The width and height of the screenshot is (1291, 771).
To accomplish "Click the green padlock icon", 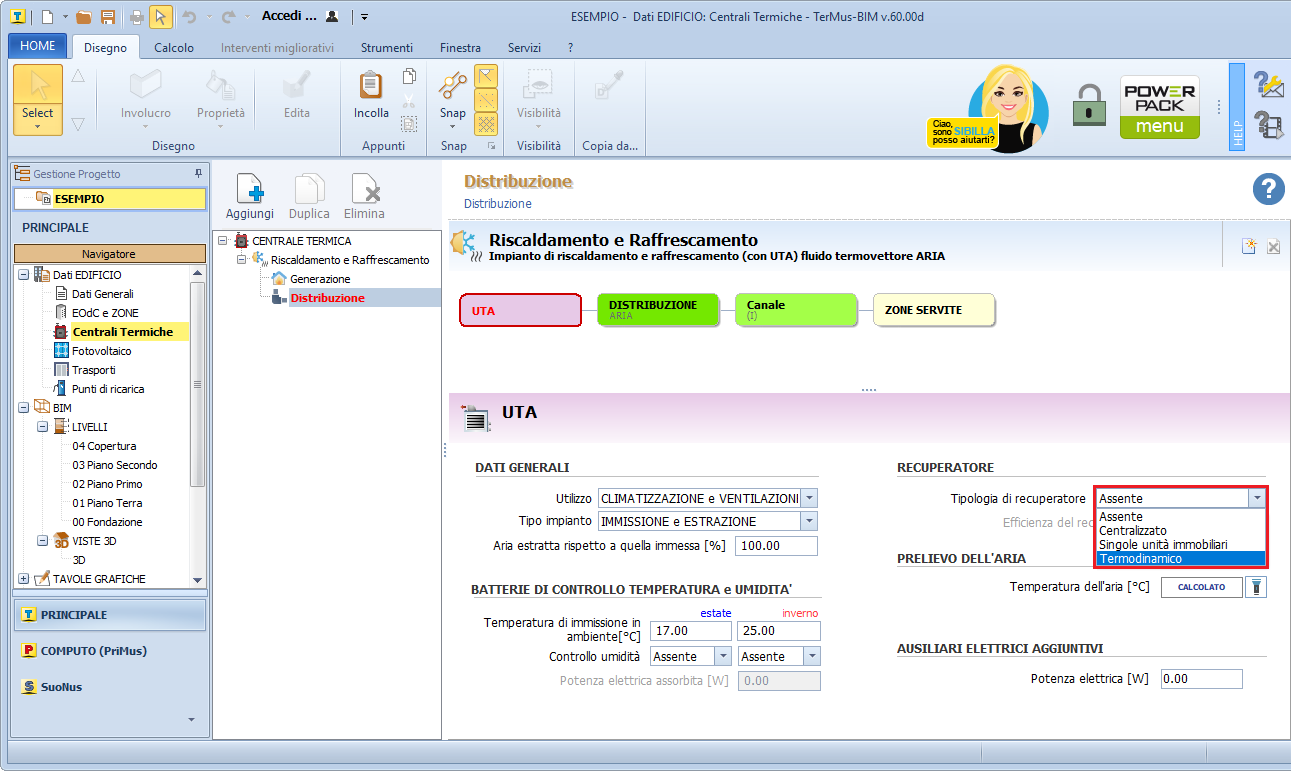I will click(x=1088, y=106).
